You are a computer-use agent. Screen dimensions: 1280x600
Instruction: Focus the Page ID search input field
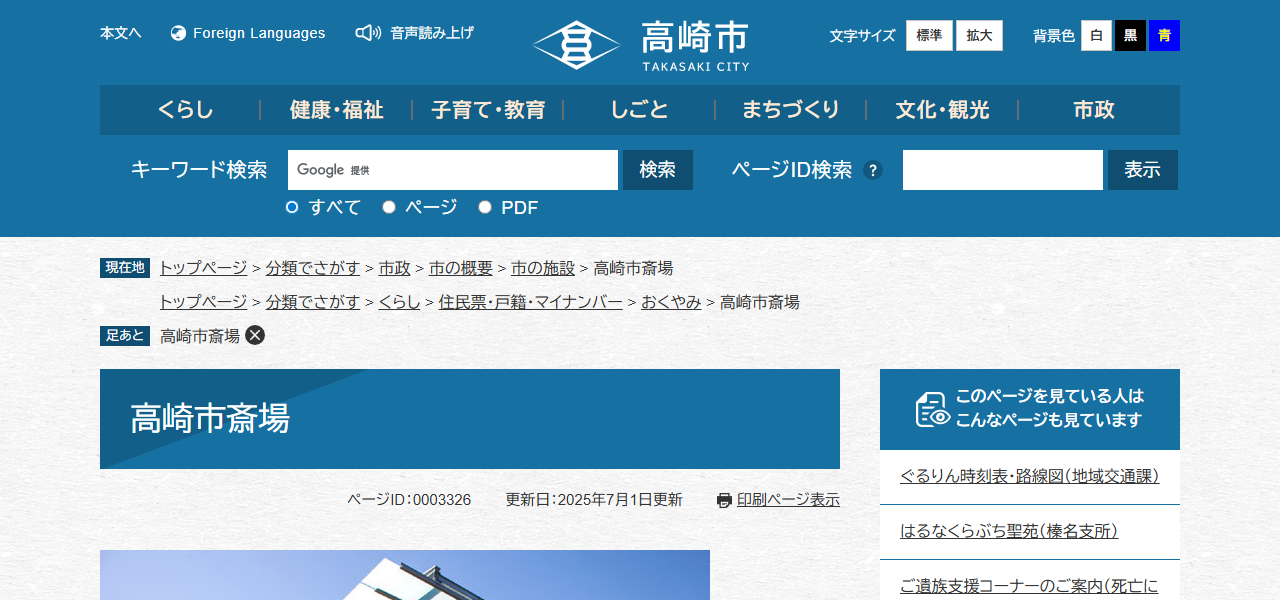pyautogui.click(x=1003, y=170)
